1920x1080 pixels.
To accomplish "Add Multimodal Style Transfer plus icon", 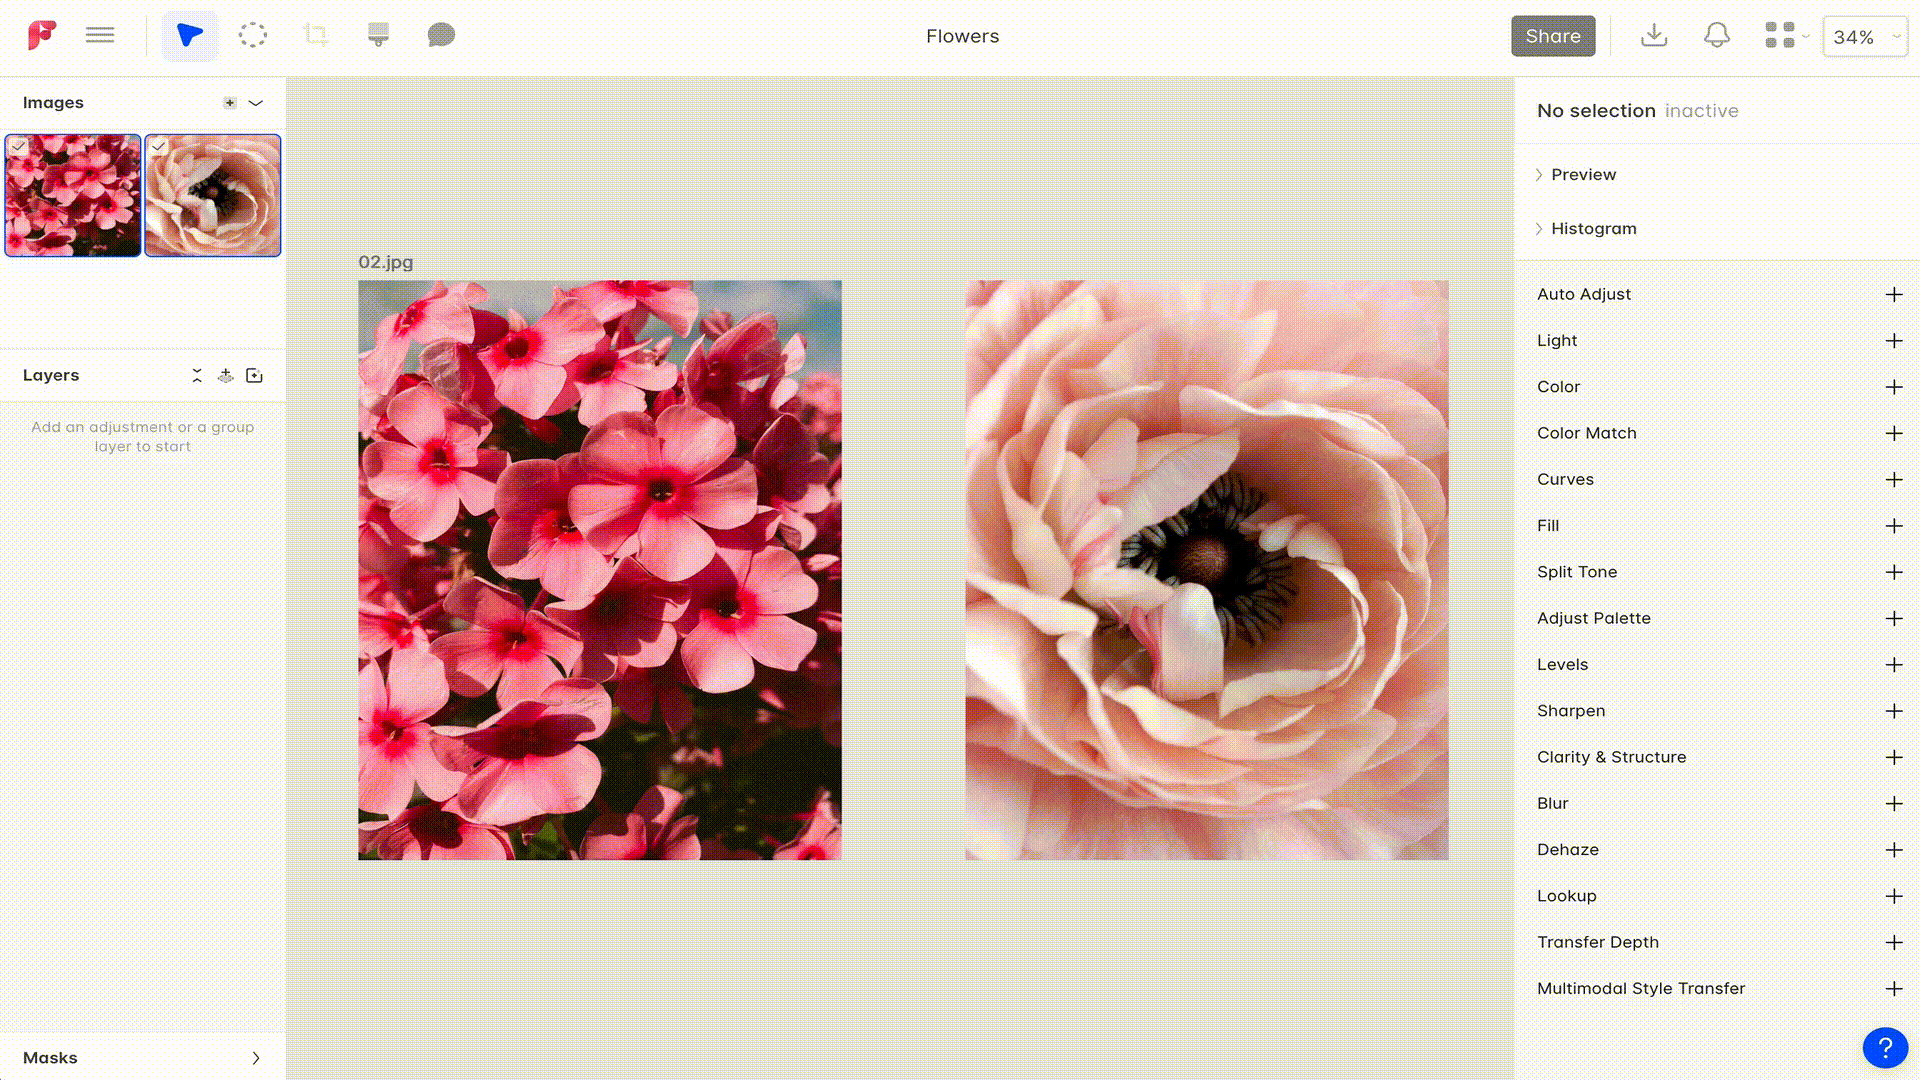I will coord(1894,989).
